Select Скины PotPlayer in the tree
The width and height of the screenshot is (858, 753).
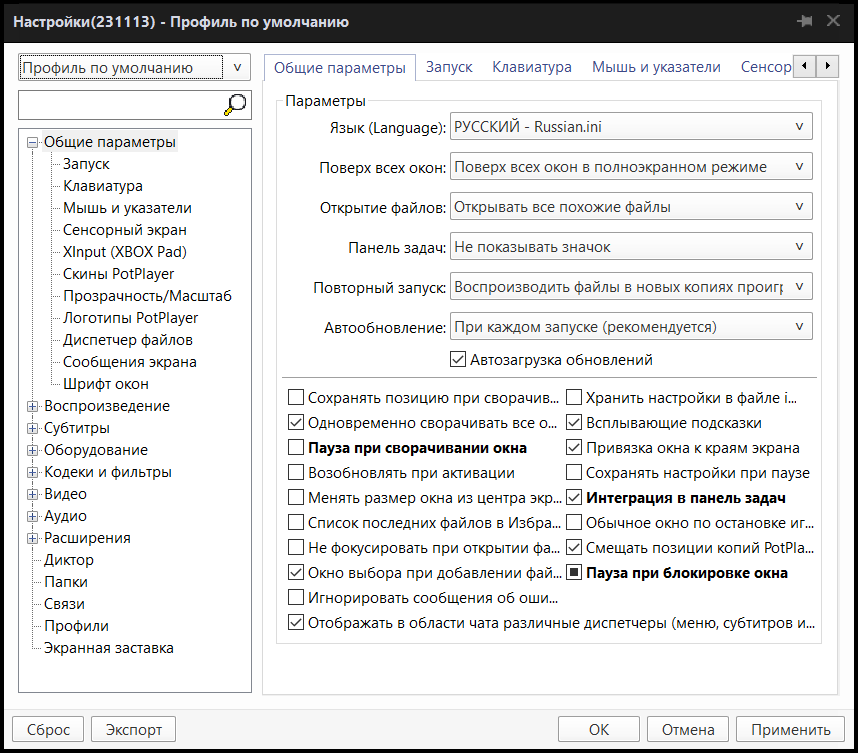point(118,274)
